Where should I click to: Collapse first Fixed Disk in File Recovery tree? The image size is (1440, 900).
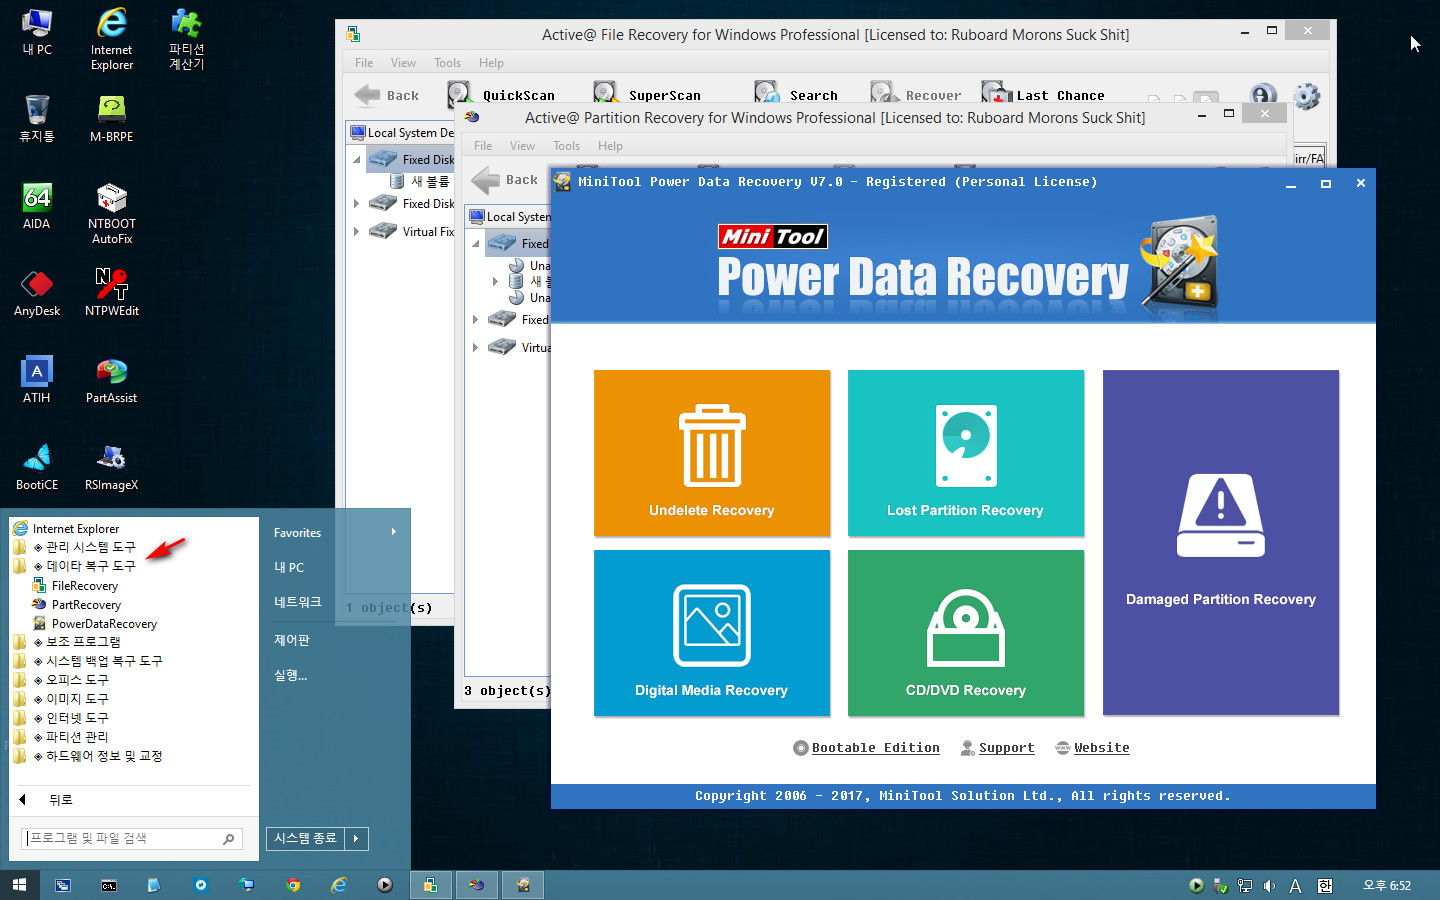click(357, 159)
